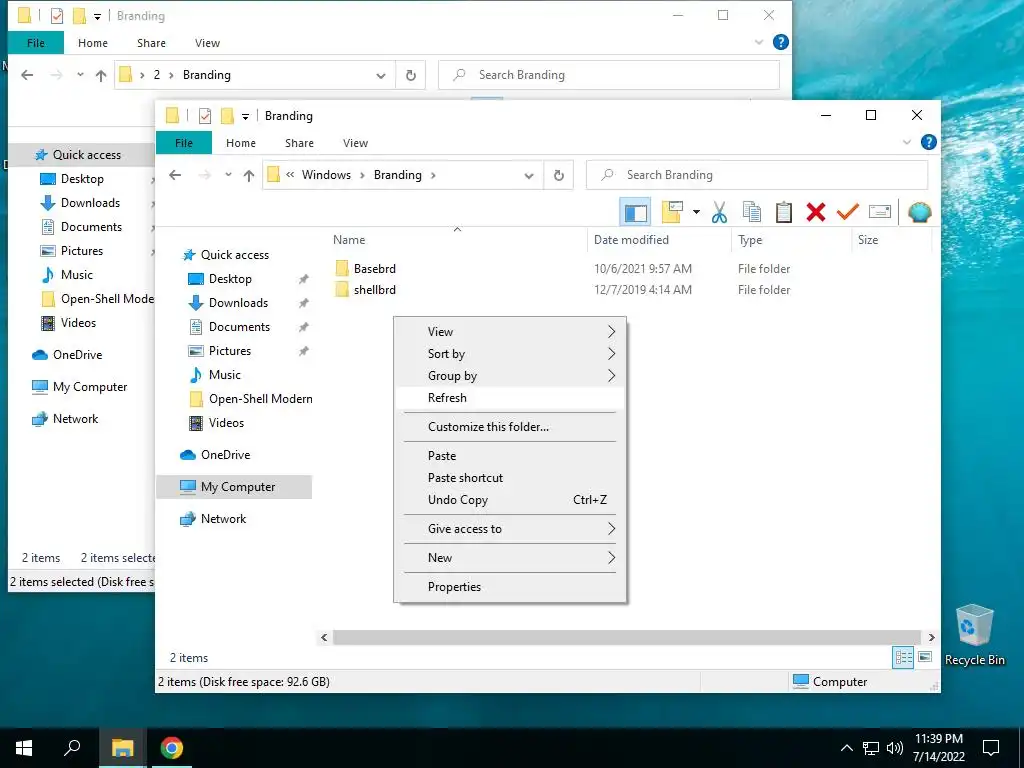This screenshot has height=768, width=1024.
Task: Open Share tab in front window
Action: tap(299, 143)
